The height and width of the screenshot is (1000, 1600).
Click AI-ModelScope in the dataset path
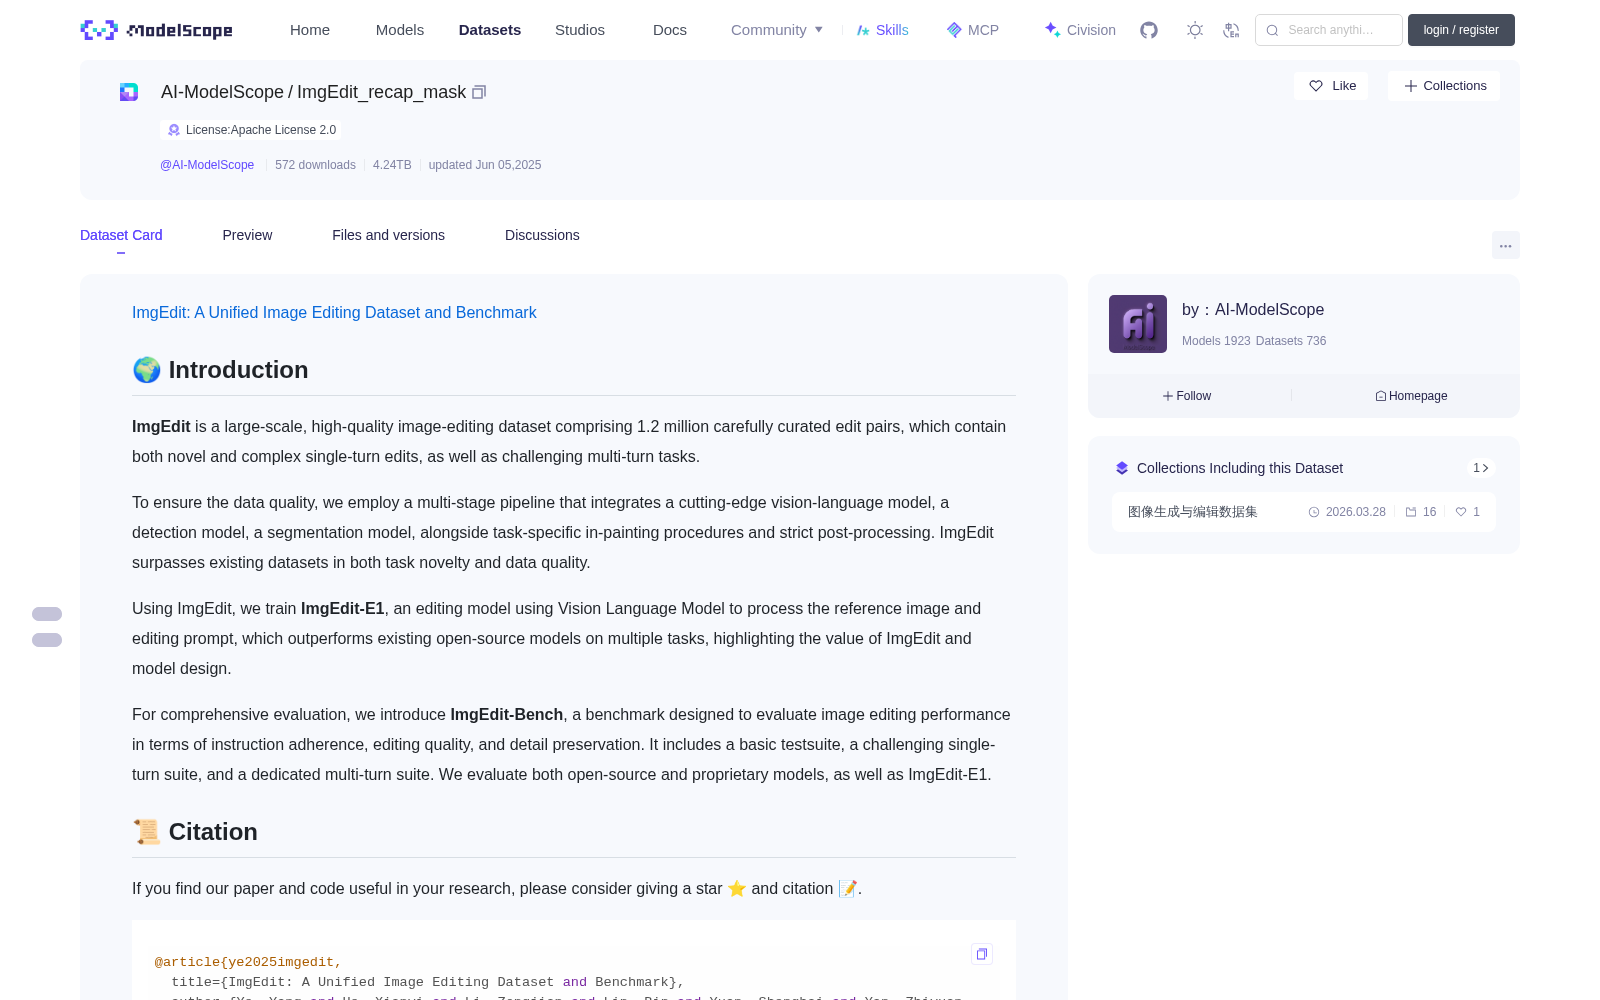coord(222,92)
